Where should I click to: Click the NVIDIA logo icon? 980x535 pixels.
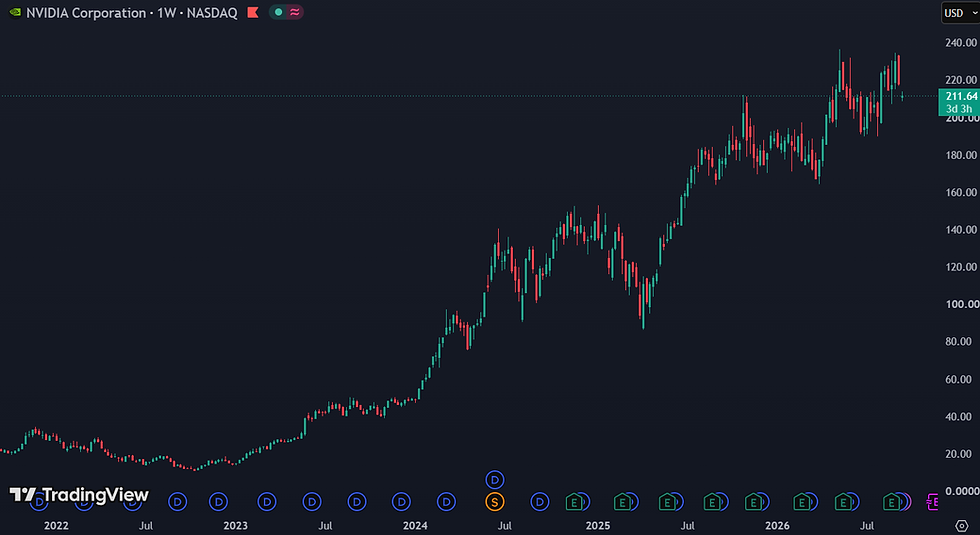coord(14,12)
